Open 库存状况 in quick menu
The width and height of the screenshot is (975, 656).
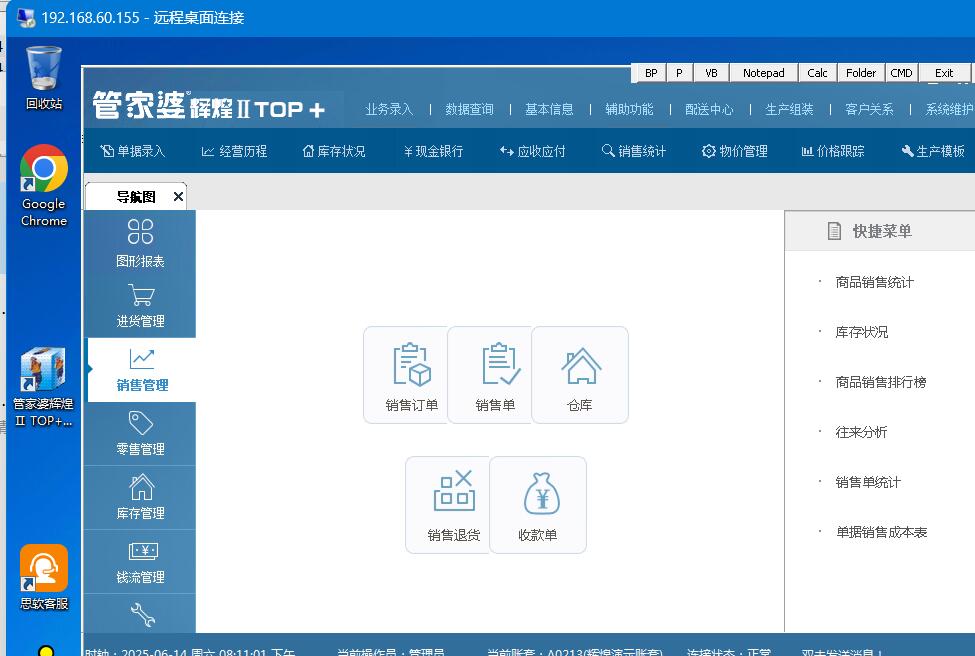point(861,332)
